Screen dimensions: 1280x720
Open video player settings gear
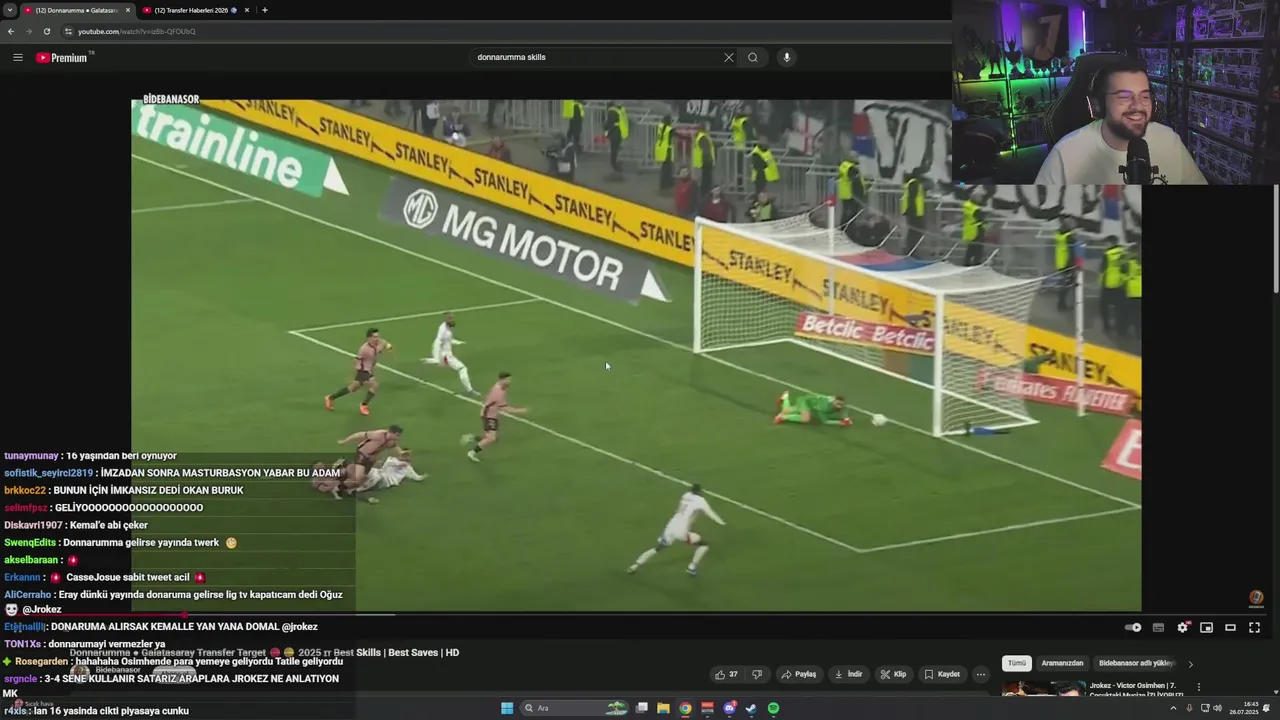pos(1183,627)
